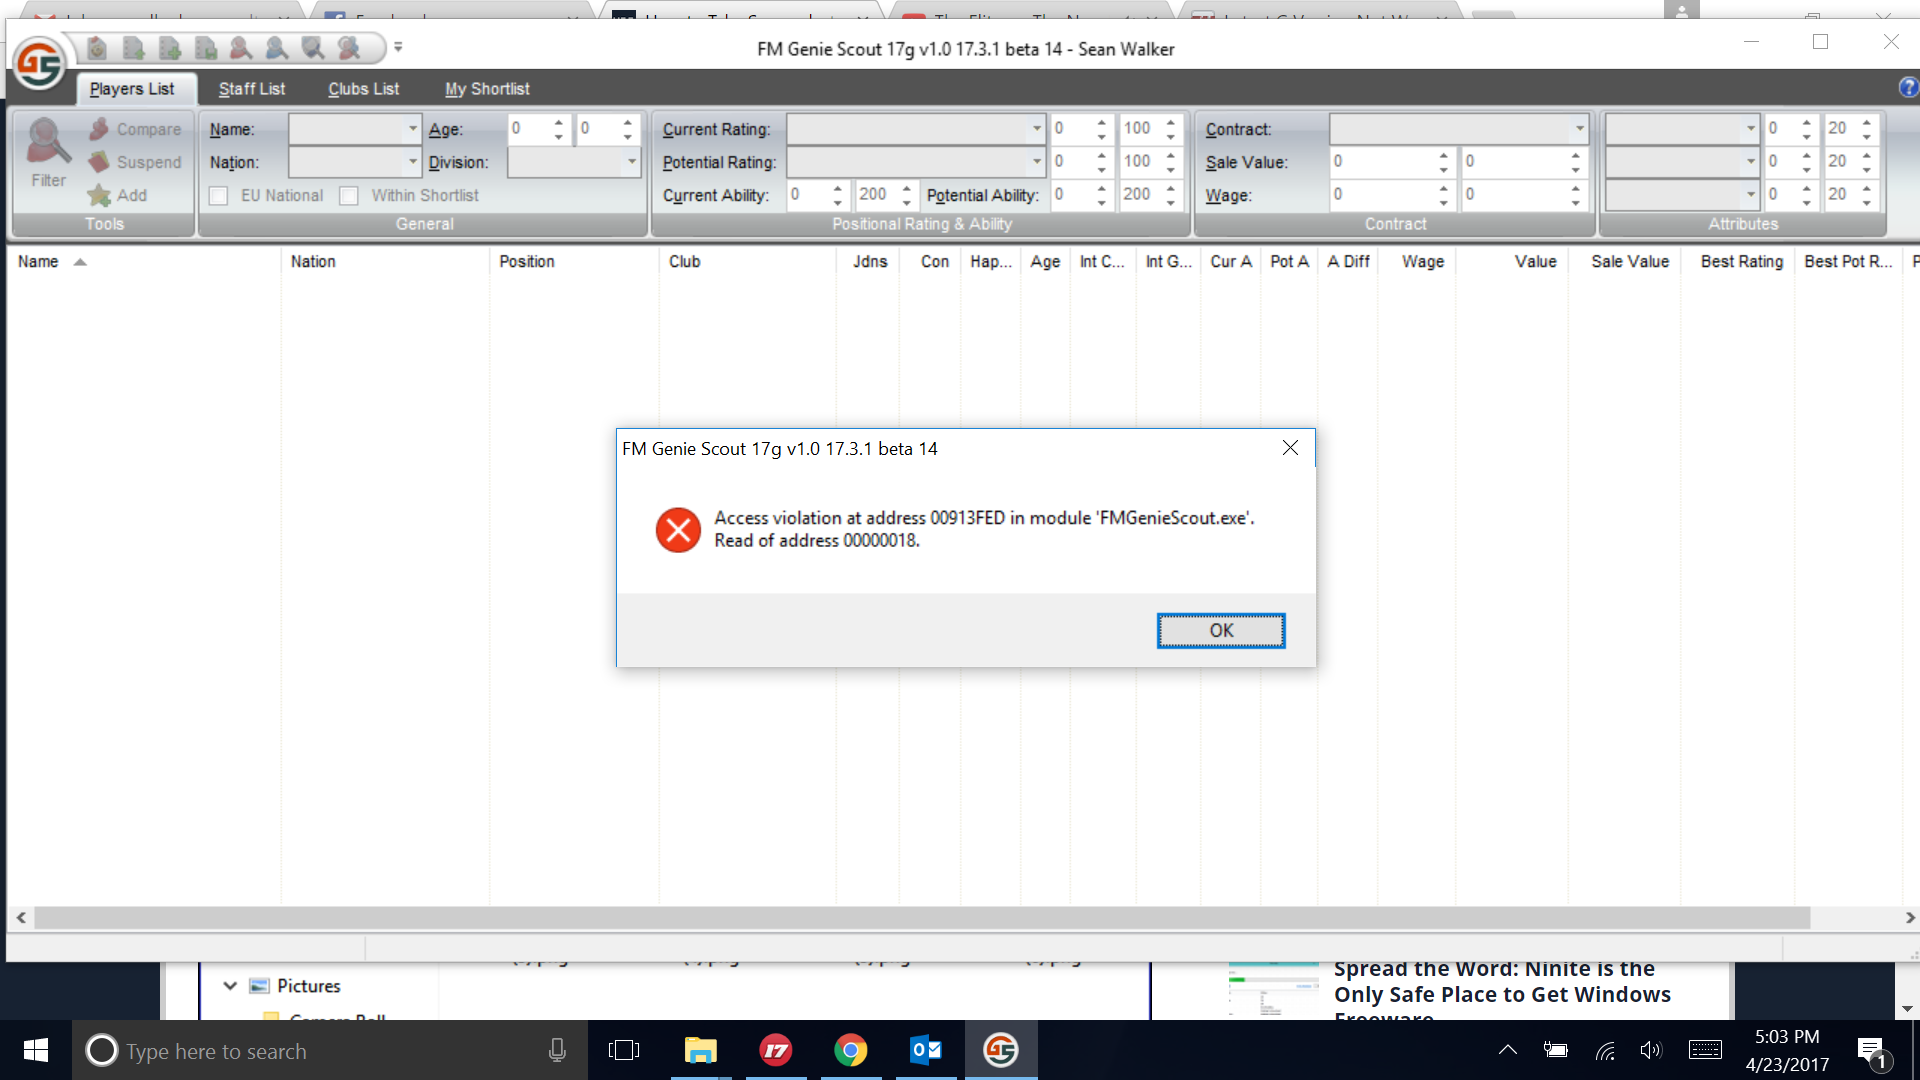Click the Compare players icon
This screenshot has width=1920, height=1080.
[x=99, y=129]
